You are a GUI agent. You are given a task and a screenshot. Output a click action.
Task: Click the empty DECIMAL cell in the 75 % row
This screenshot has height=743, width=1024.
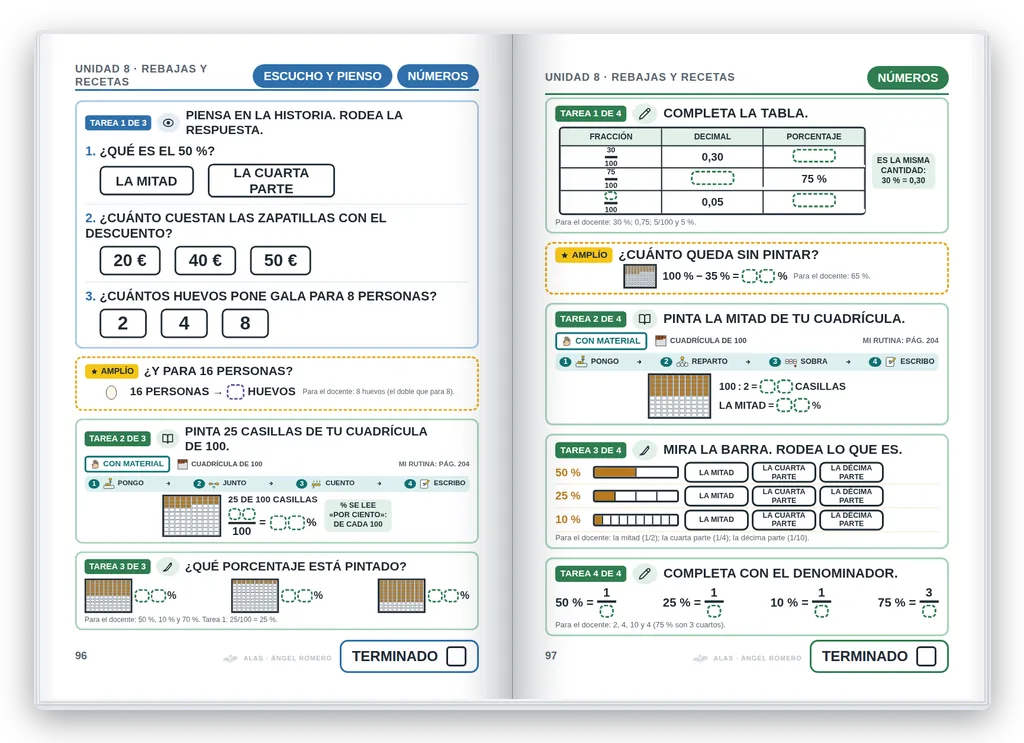712,178
